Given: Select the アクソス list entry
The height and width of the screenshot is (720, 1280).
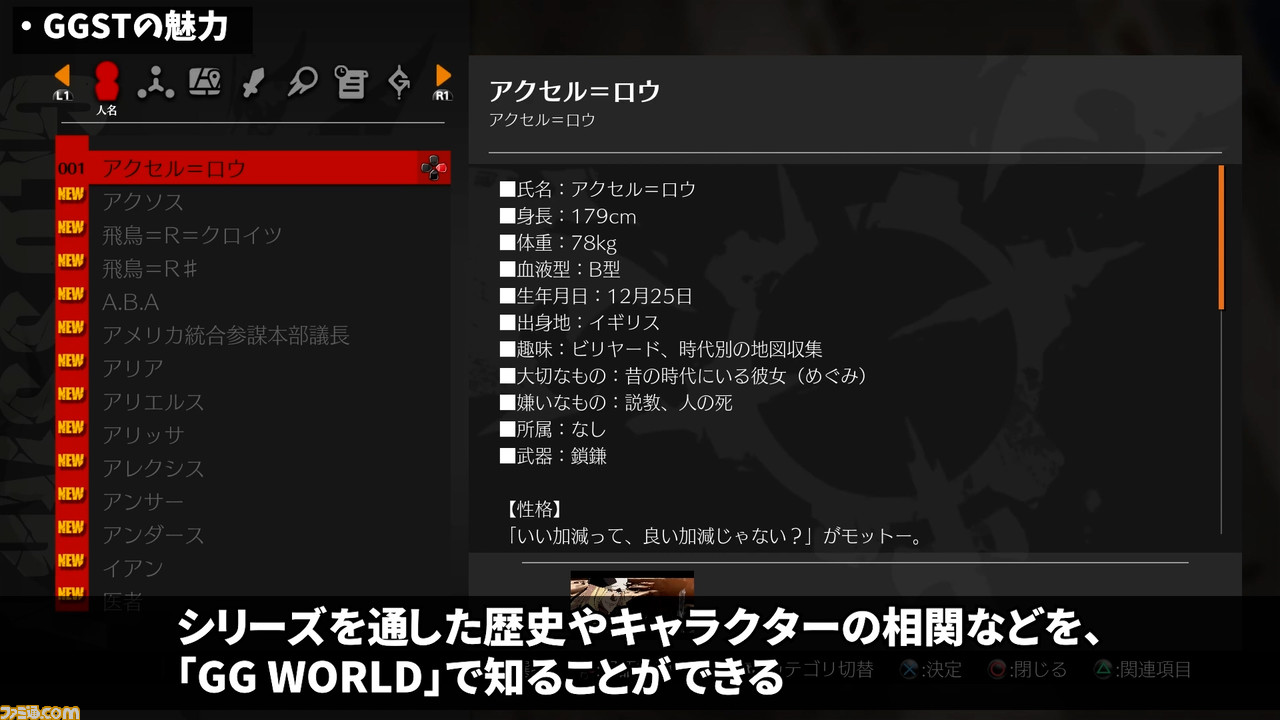Looking at the screenshot, I should point(143,202).
